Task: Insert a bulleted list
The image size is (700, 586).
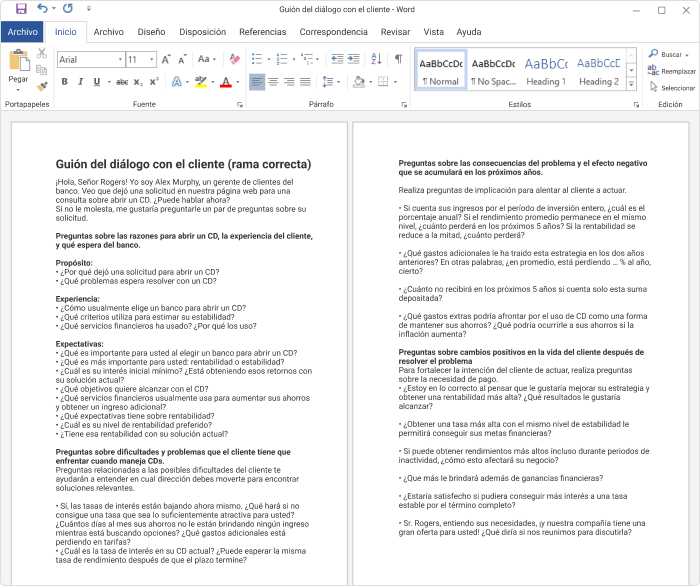Action: (257, 59)
